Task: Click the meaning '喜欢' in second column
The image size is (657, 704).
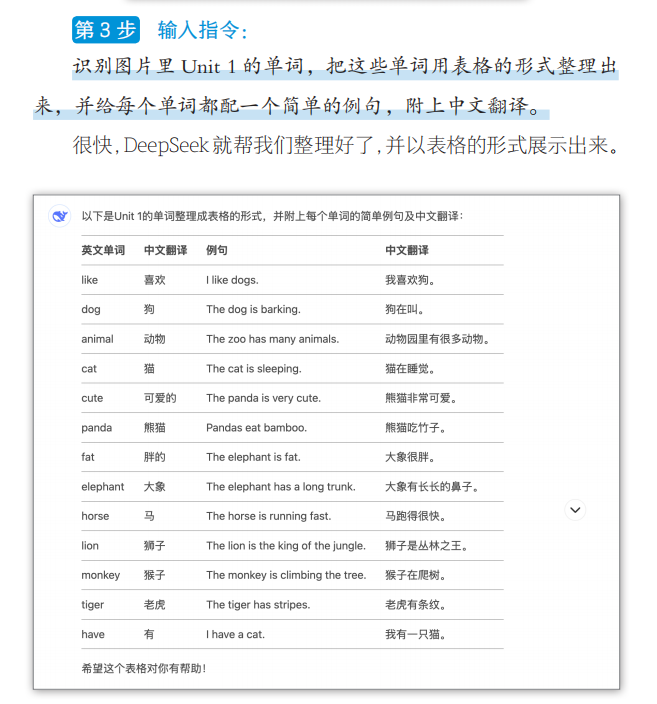Action: [x=154, y=280]
